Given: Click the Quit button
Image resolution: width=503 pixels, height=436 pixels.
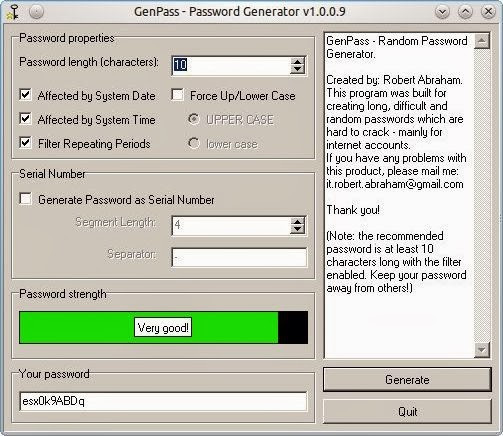Looking at the screenshot, I should (x=407, y=412).
